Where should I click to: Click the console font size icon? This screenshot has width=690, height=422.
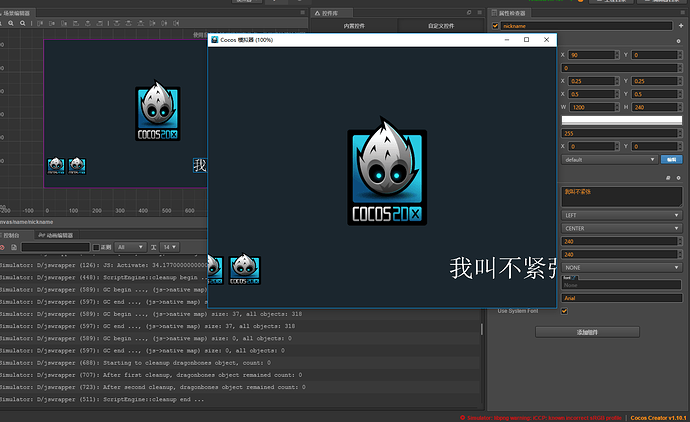(154, 247)
